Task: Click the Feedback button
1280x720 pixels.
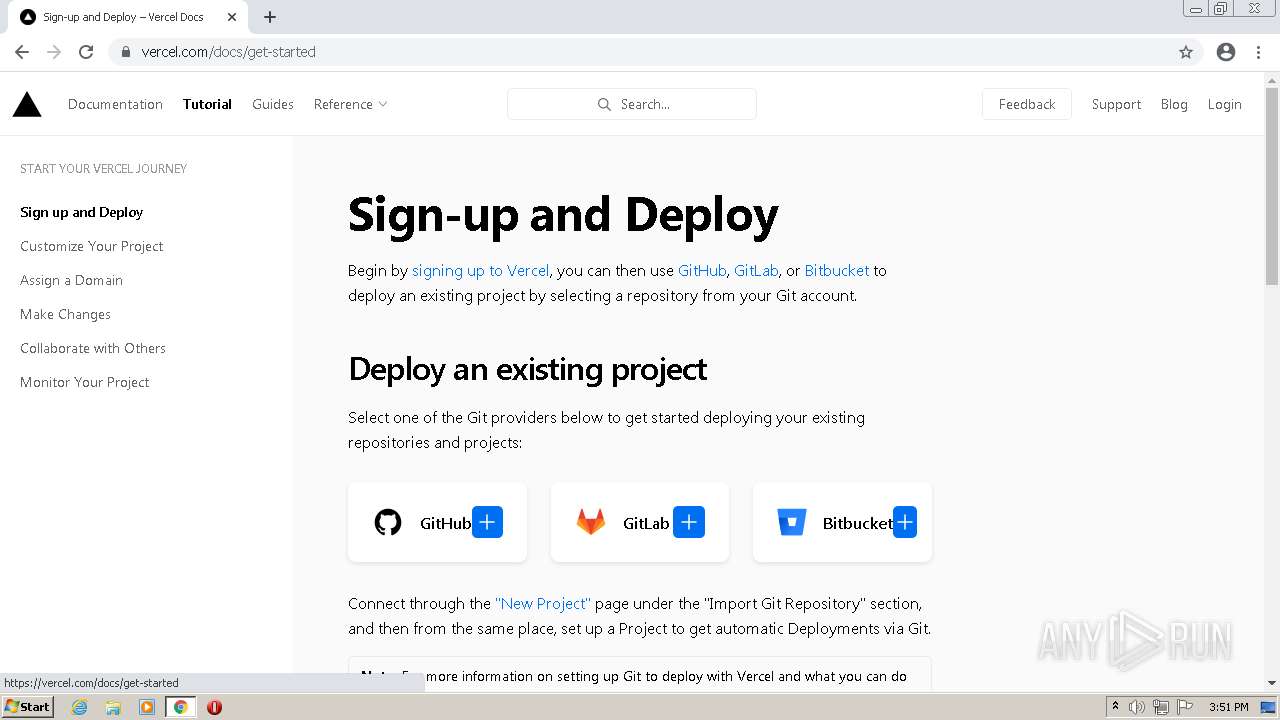Action: [1027, 104]
